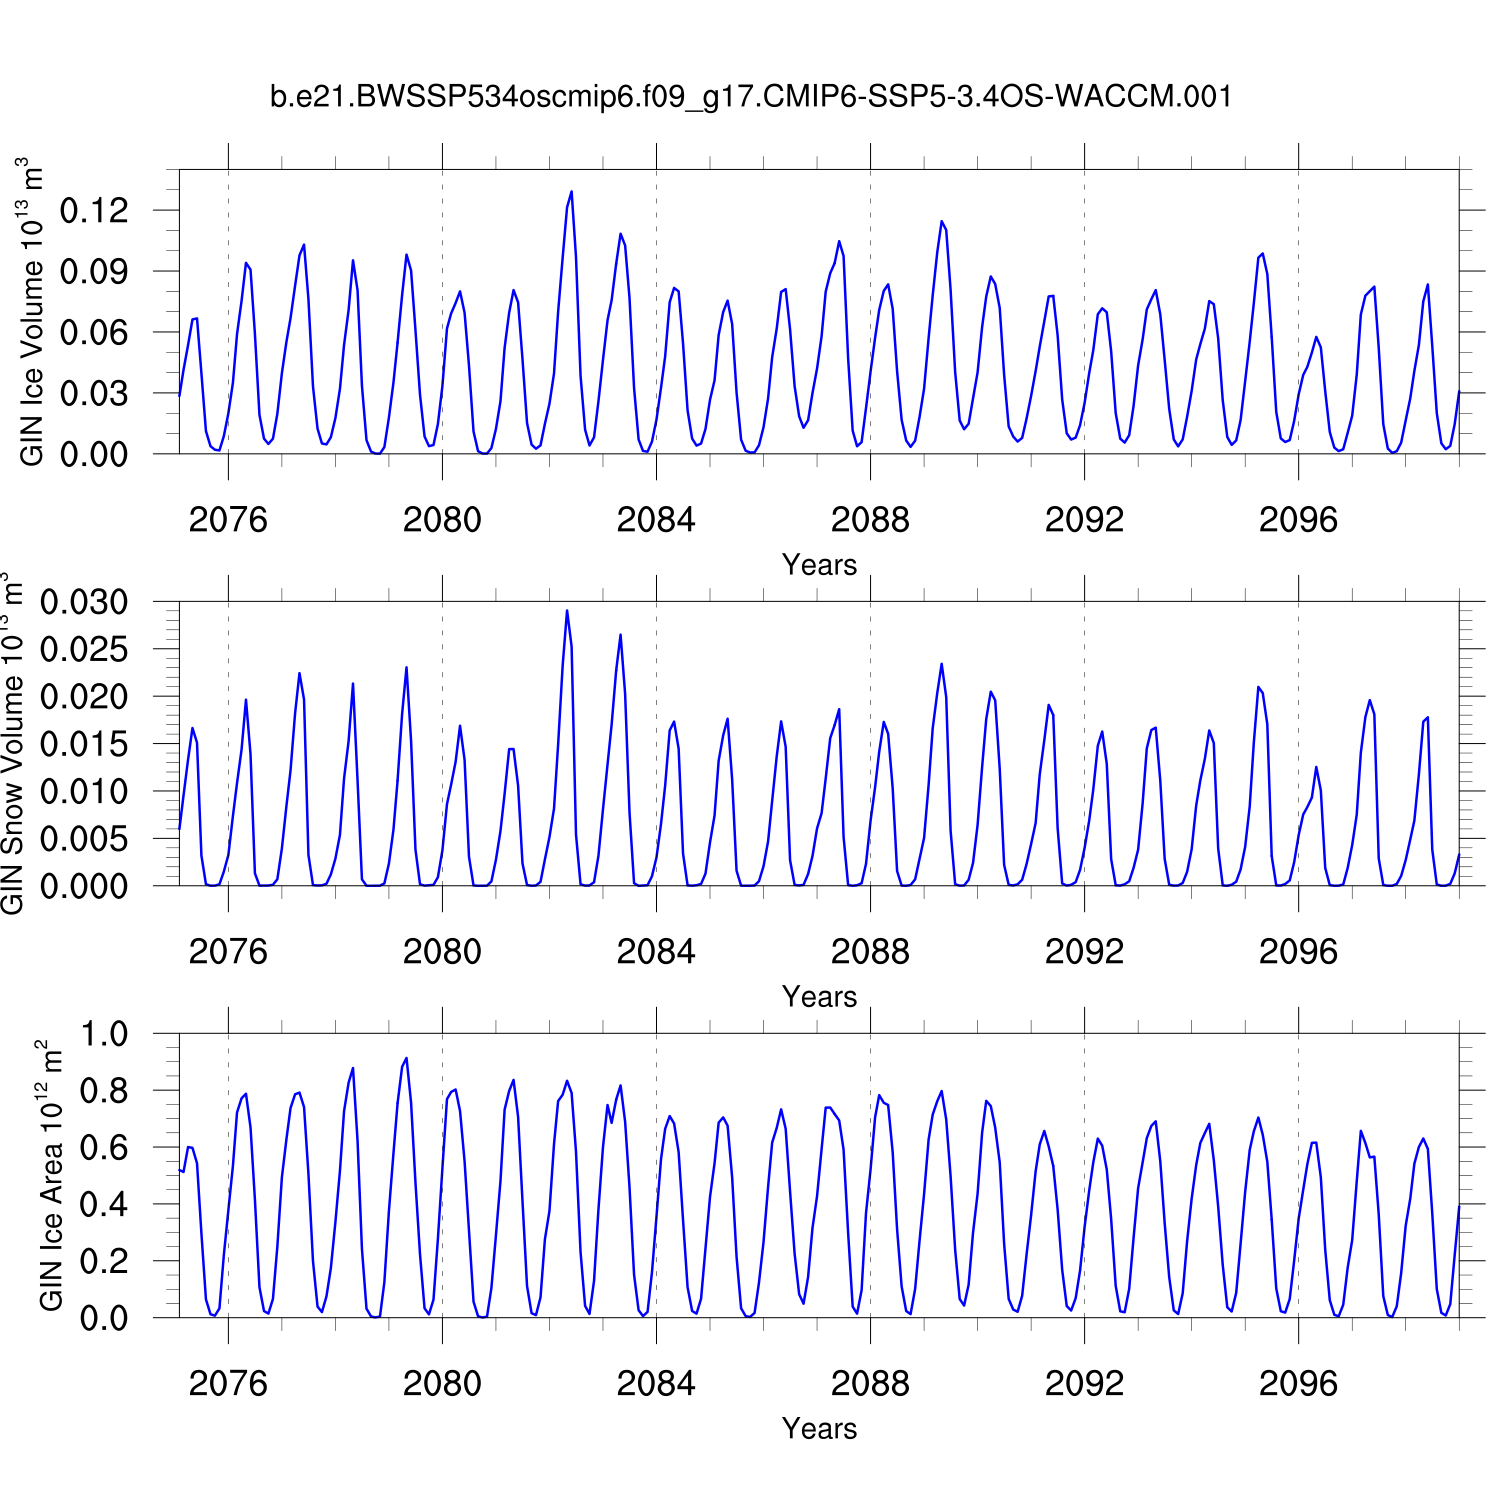1500x1500 pixels.
Task: Click the 0.12 y-axis value on ice volume
Action: 94,210
